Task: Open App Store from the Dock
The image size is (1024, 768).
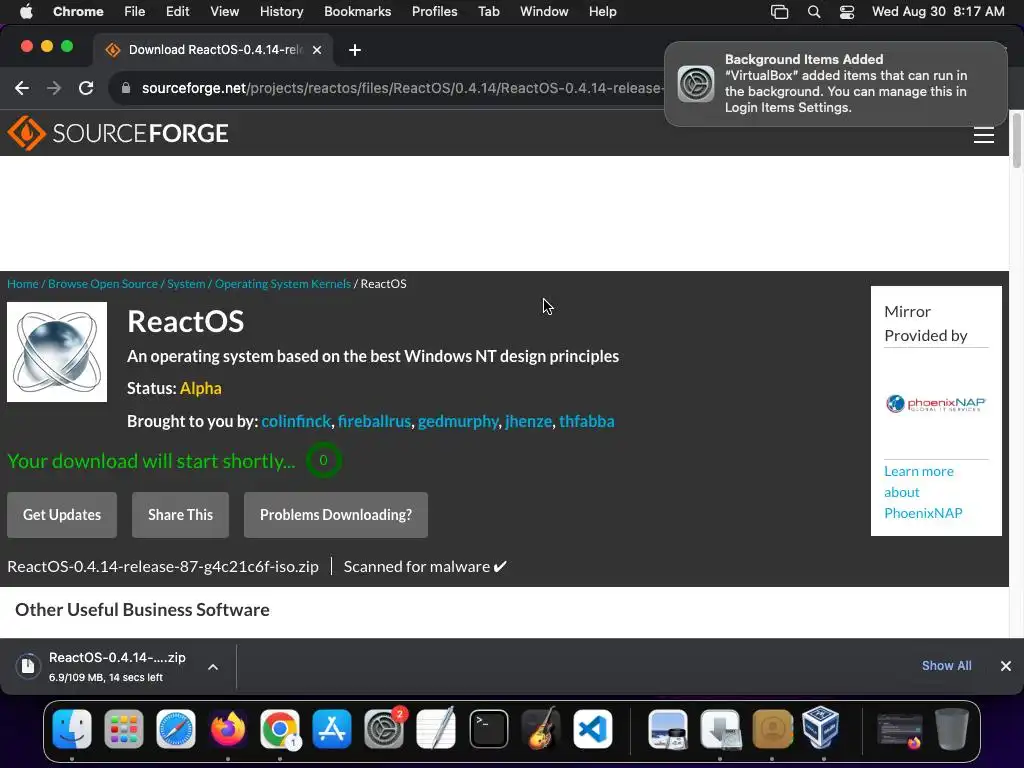Action: [332, 729]
